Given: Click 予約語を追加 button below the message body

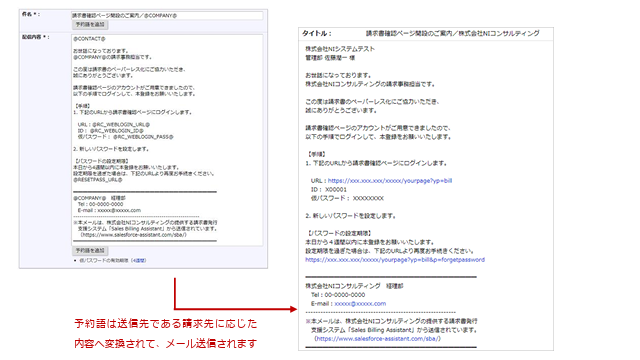Looking at the screenshot, I should coord(90,250).
